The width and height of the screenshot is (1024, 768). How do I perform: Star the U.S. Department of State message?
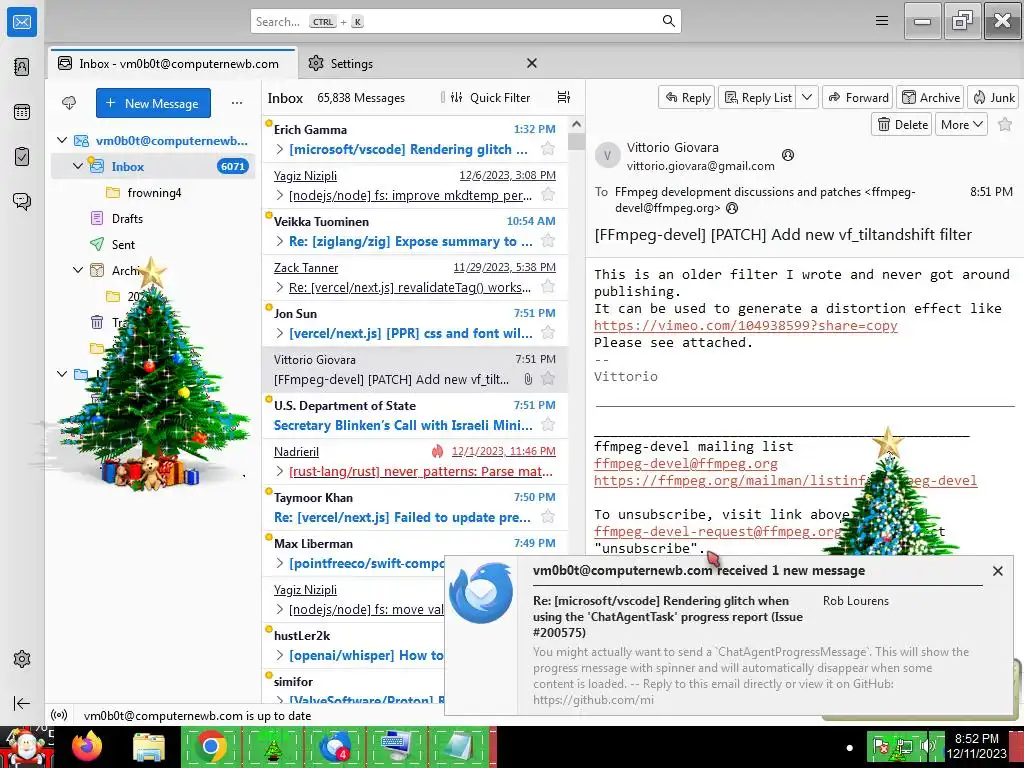(x=548, y=425)
